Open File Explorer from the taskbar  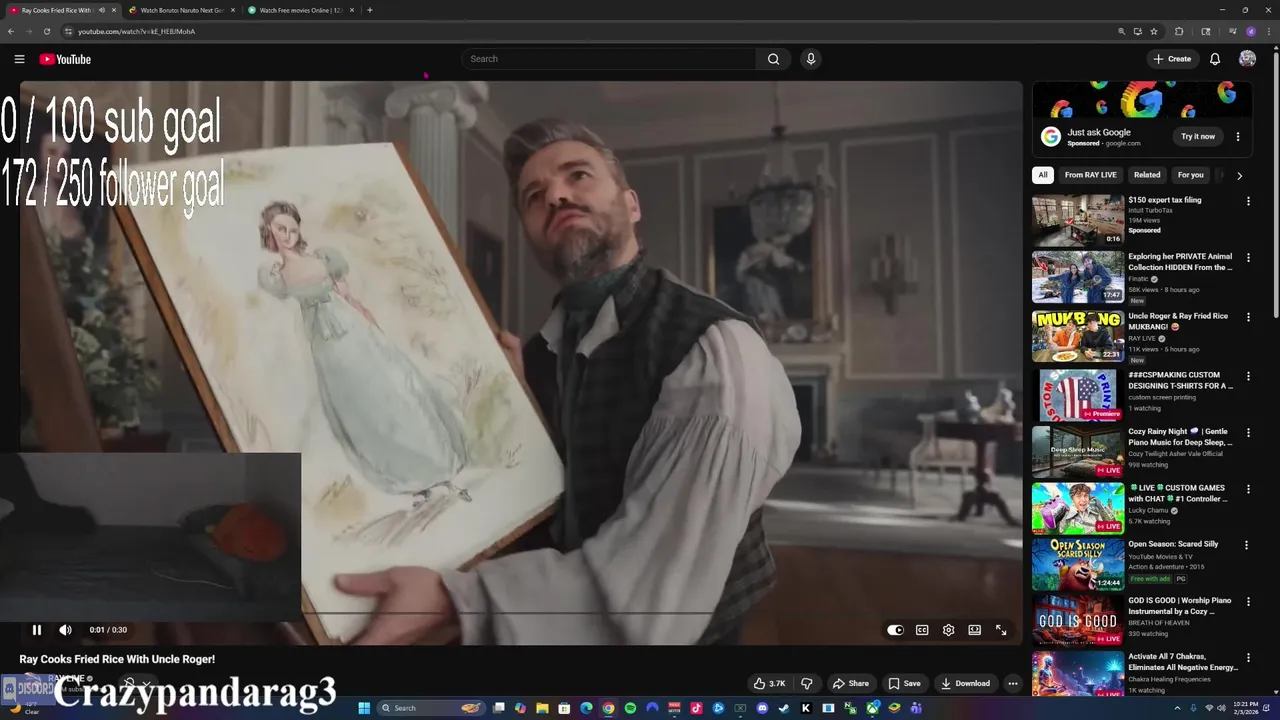tap(542, 708)
